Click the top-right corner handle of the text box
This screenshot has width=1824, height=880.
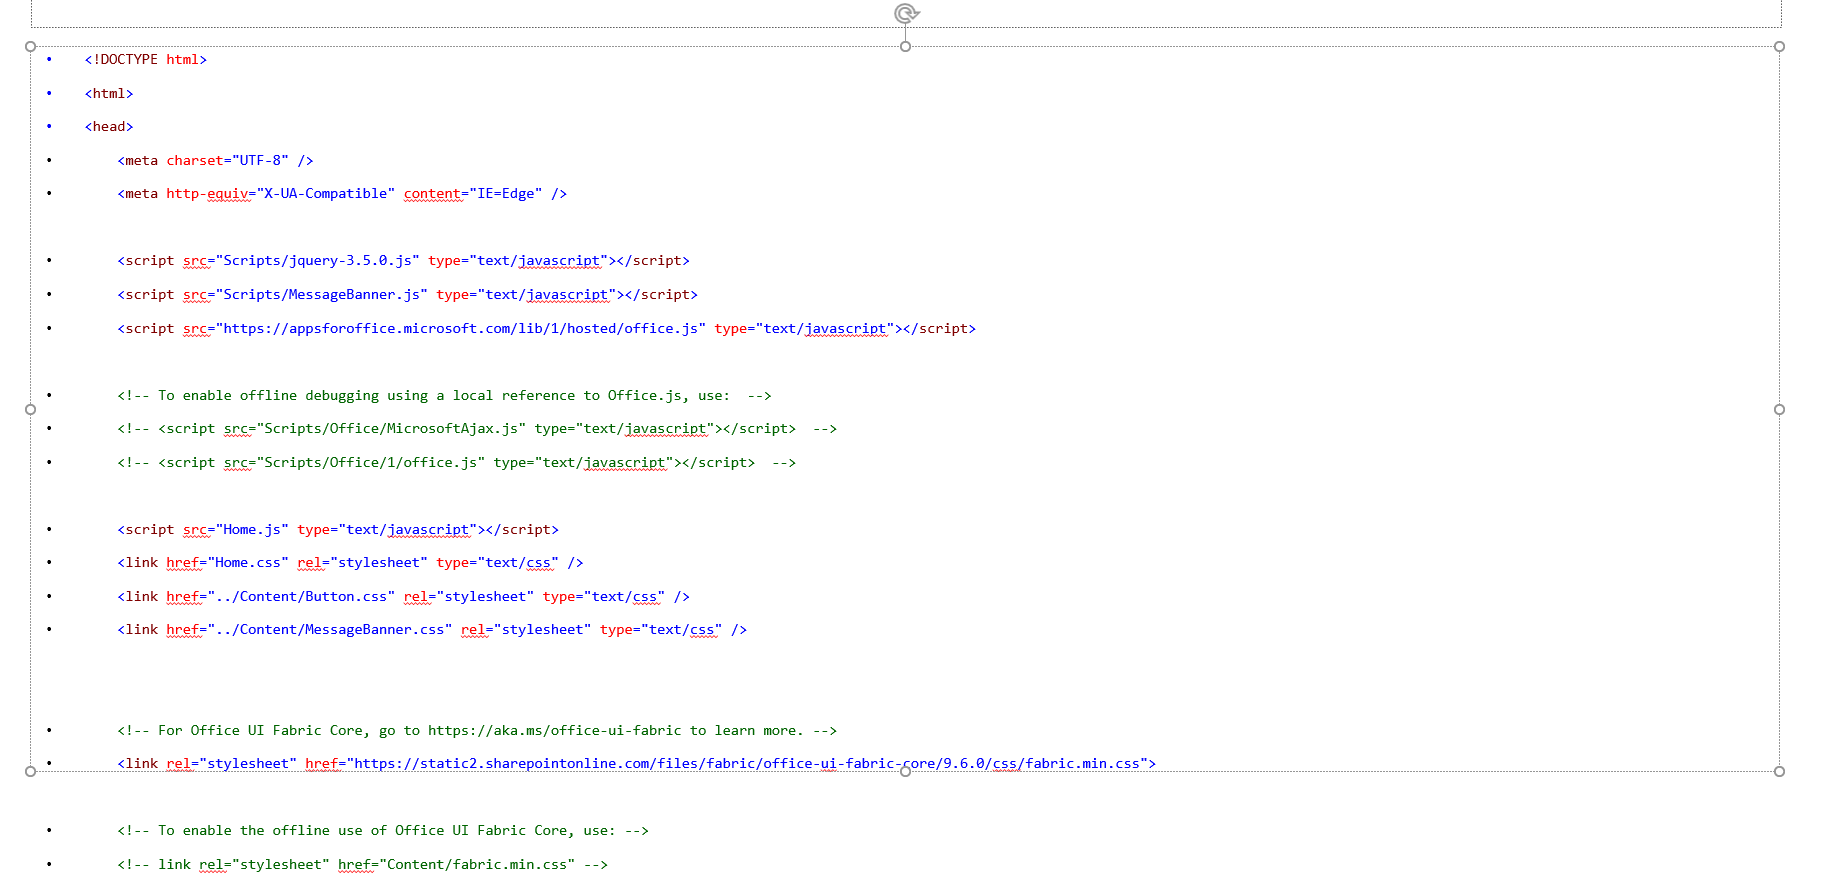tap(1779, 46)
